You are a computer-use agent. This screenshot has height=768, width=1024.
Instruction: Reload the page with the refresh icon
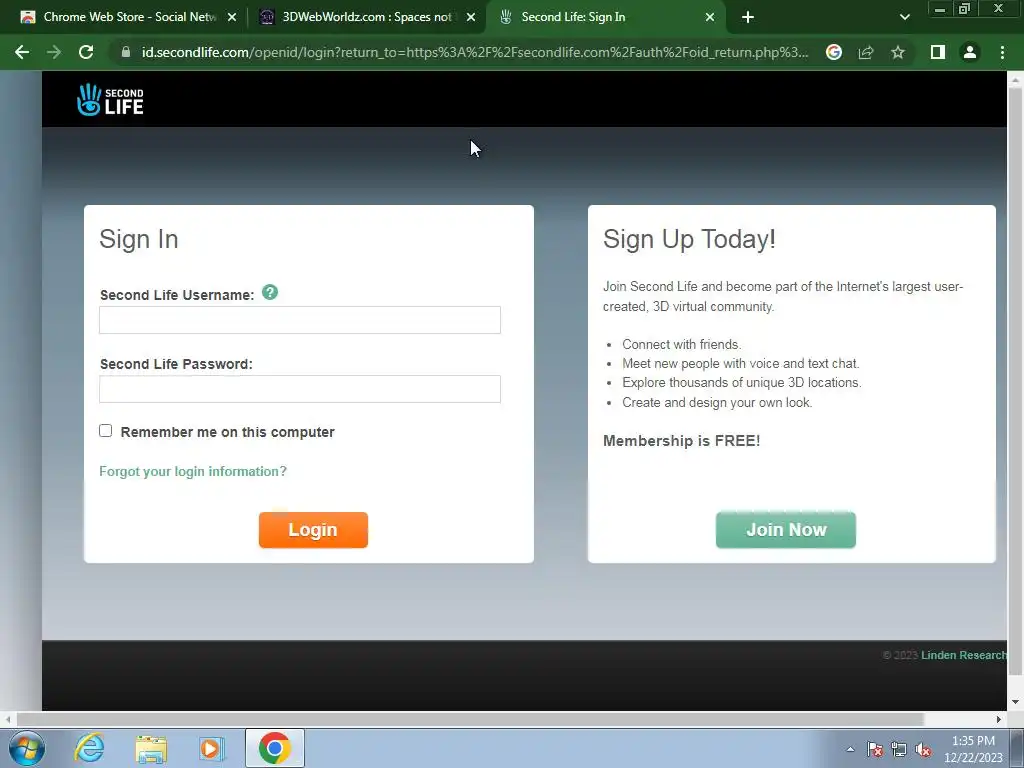86,52
